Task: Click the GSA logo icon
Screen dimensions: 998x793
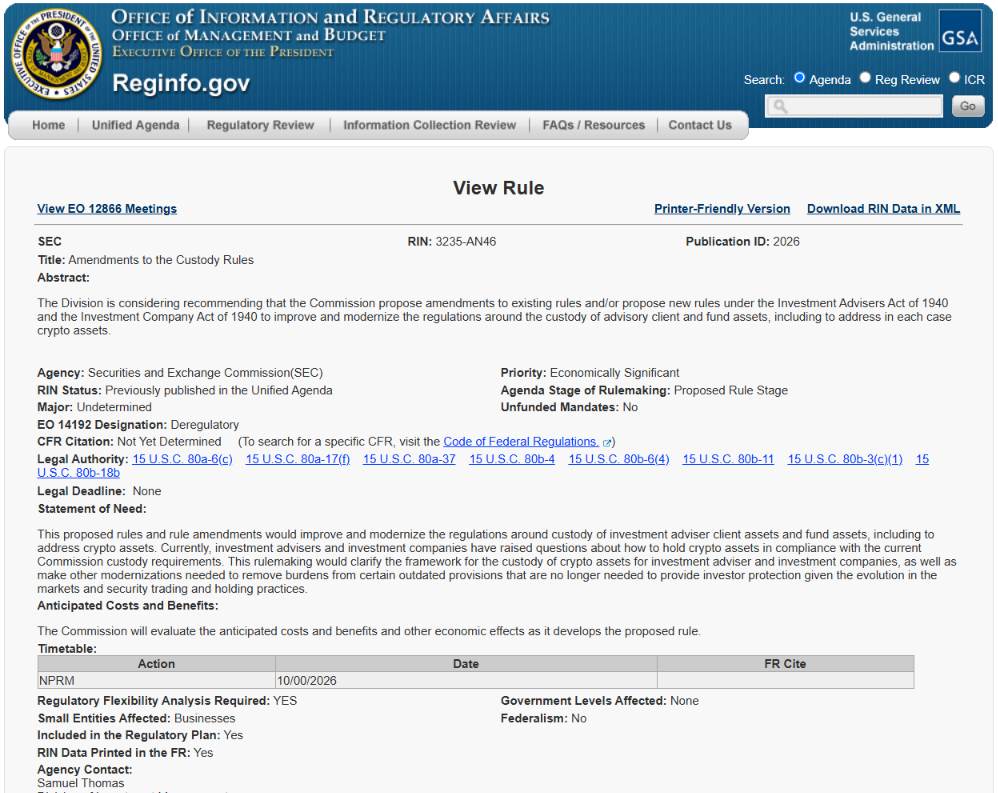Action: [960, 31]
